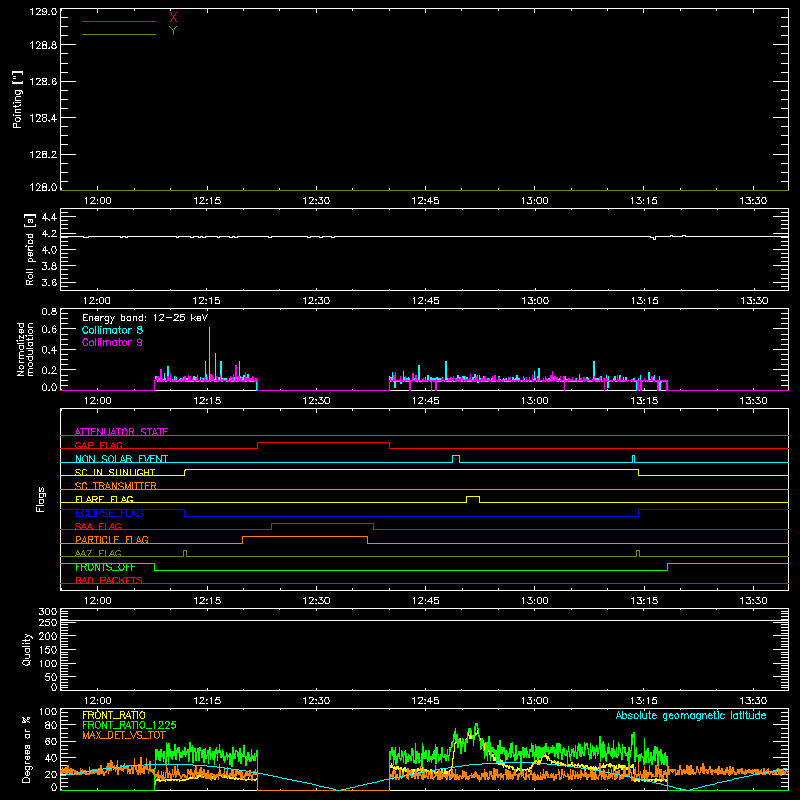The width and height of the screenshot is (800, 800).
Task: Click the FRONT_RATIO_1225 legend label
Action: point(129,725)
